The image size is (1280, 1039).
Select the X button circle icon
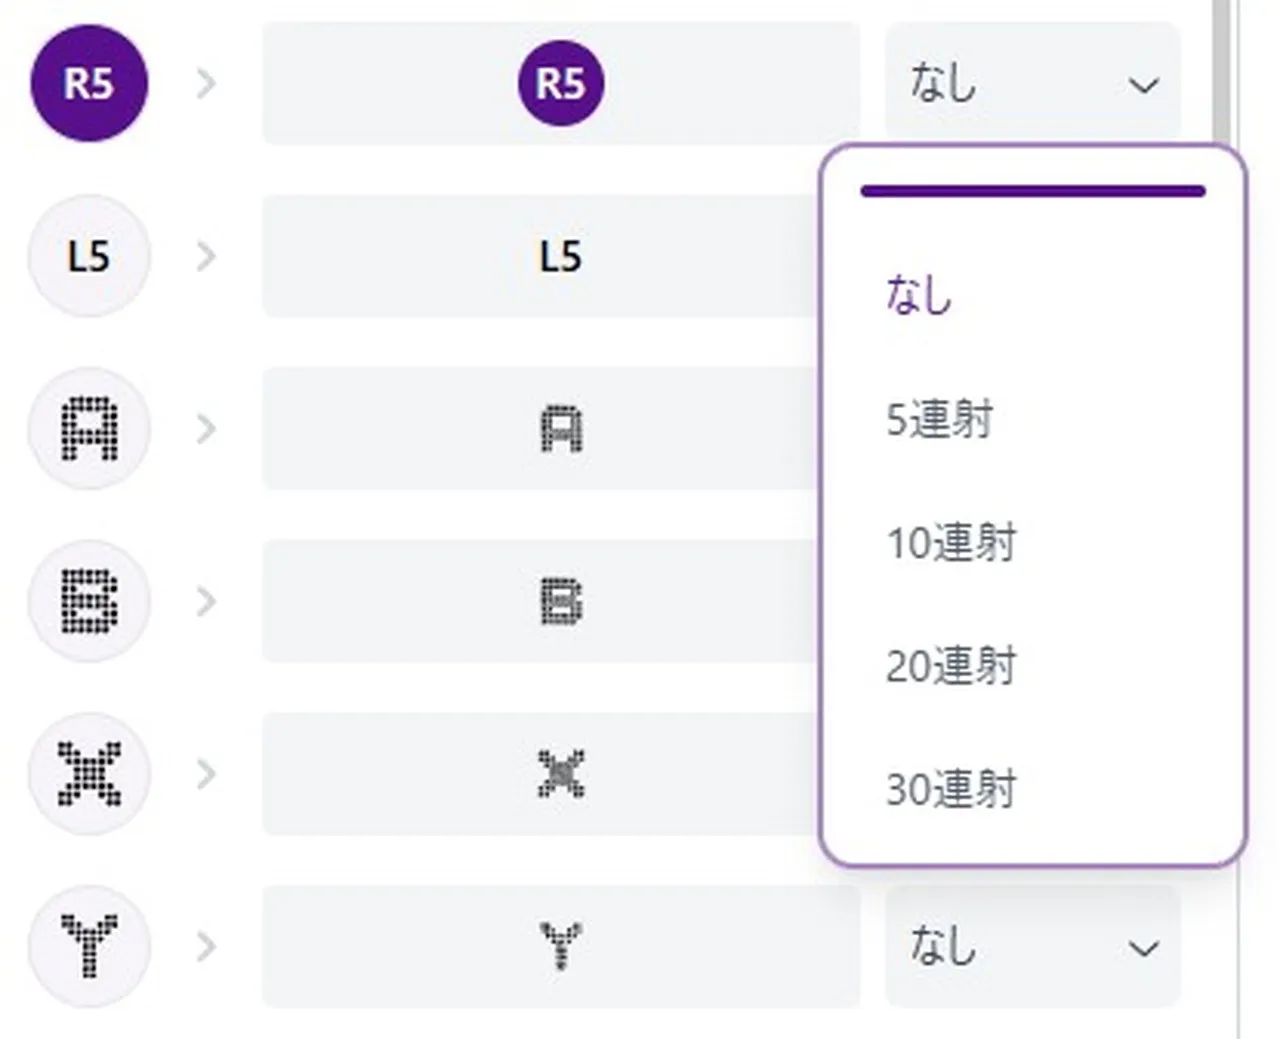pyautogui.click(x=89, y=774)
